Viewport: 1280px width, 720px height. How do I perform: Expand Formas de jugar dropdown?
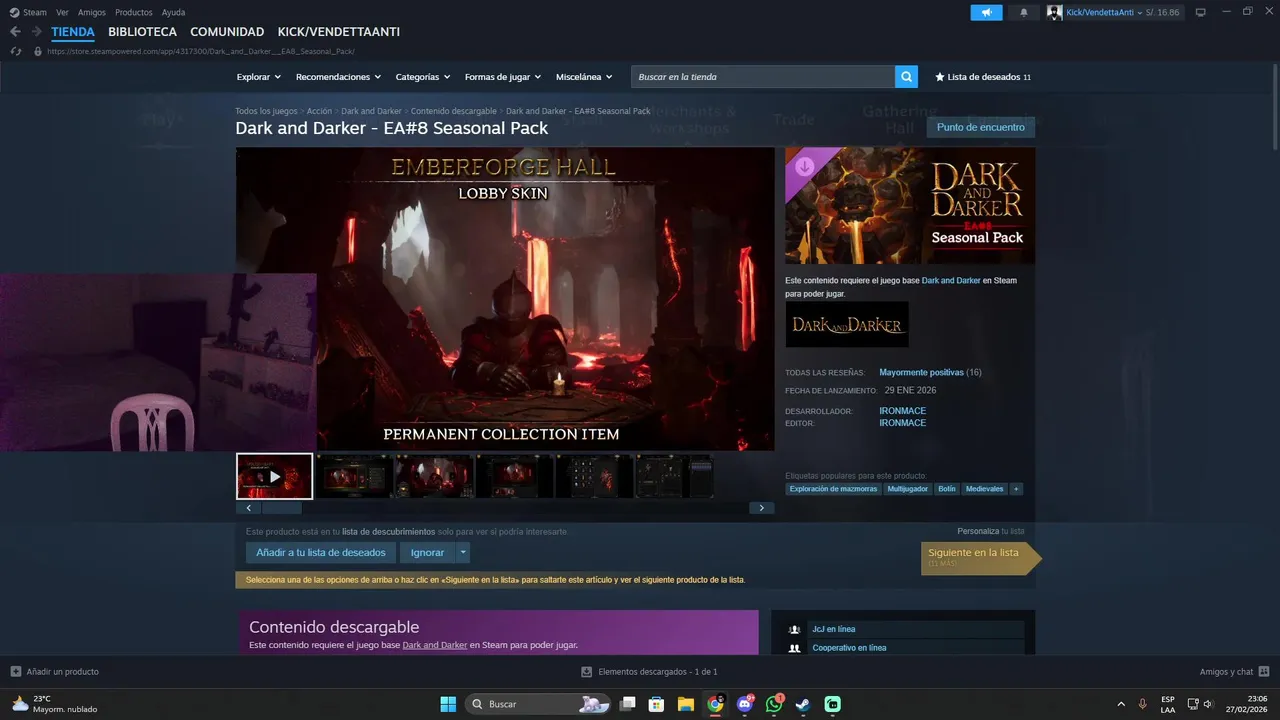[x=503, y=77]
